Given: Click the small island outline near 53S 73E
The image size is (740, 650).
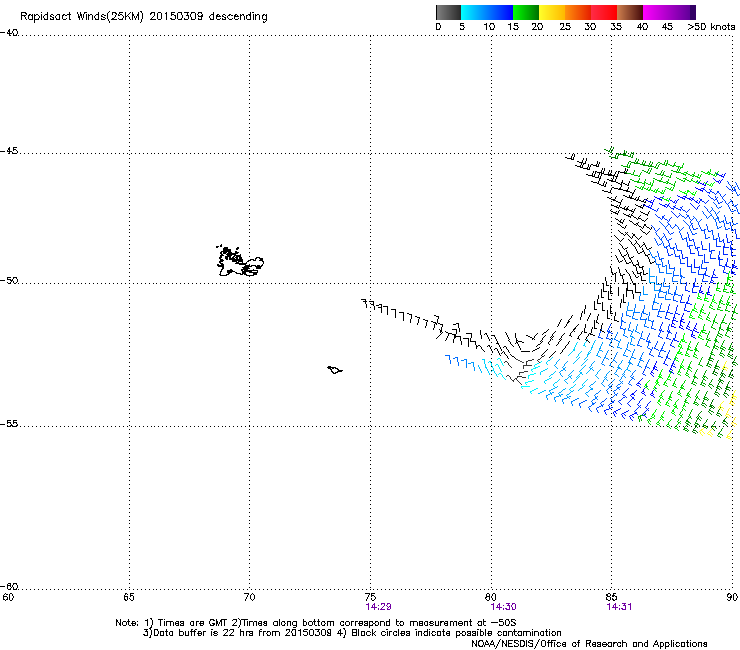Looking at the screenshot, I should pos(335,370).
